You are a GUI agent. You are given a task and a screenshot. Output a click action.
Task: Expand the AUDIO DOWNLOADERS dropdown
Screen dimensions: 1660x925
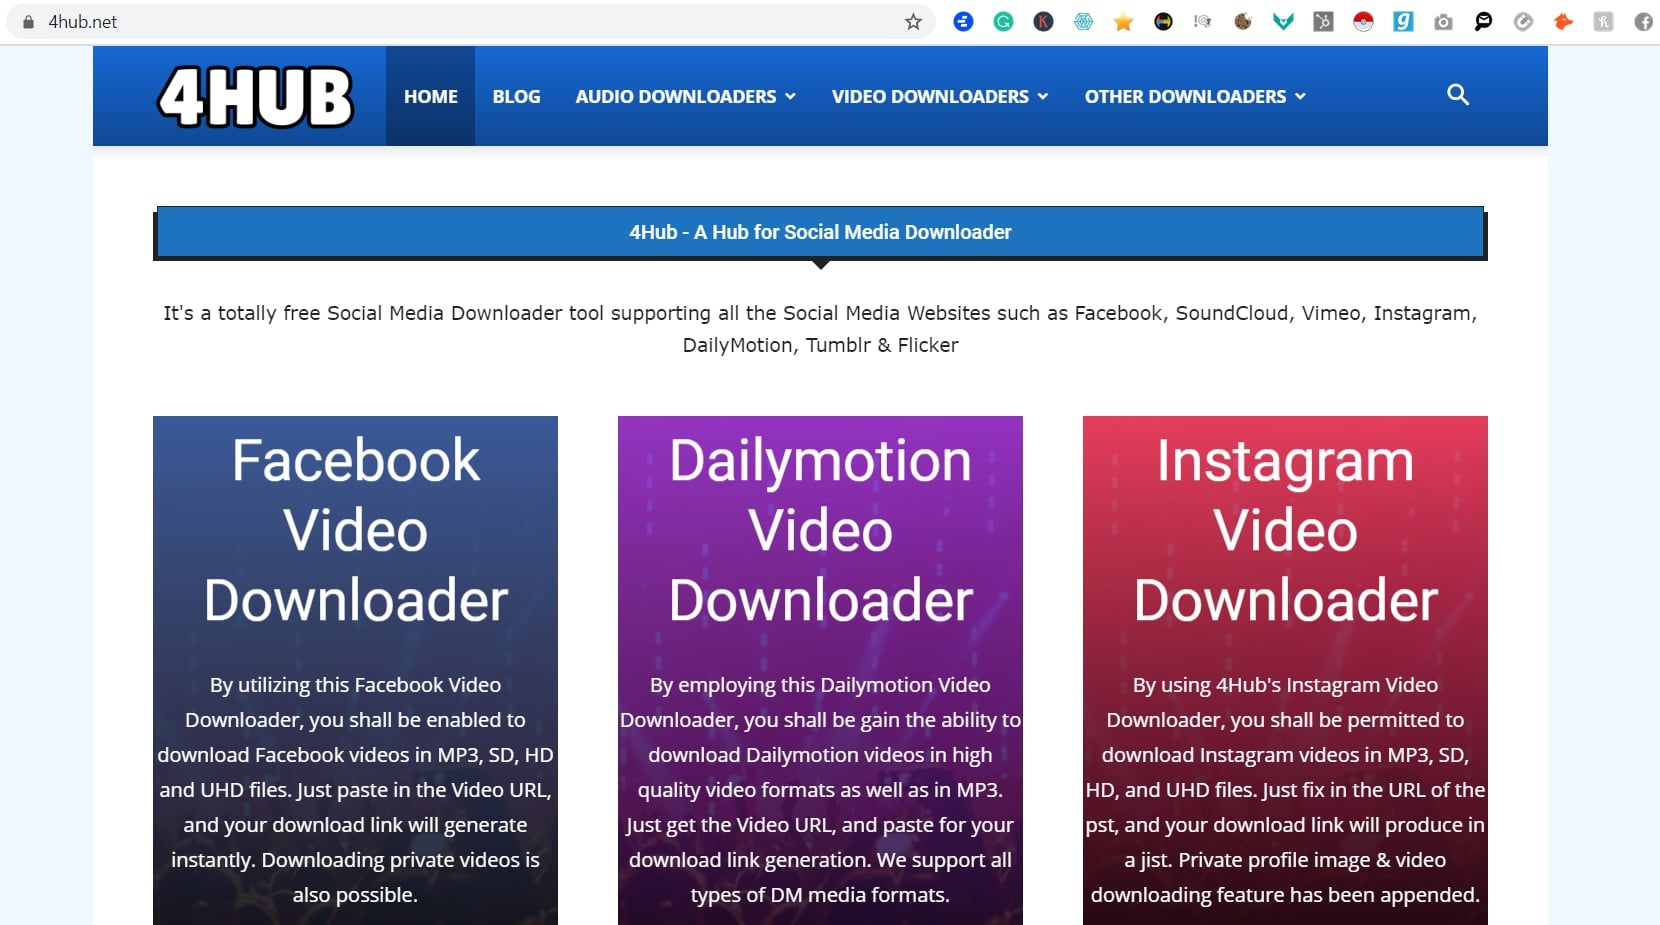click(x=685, y=96)
